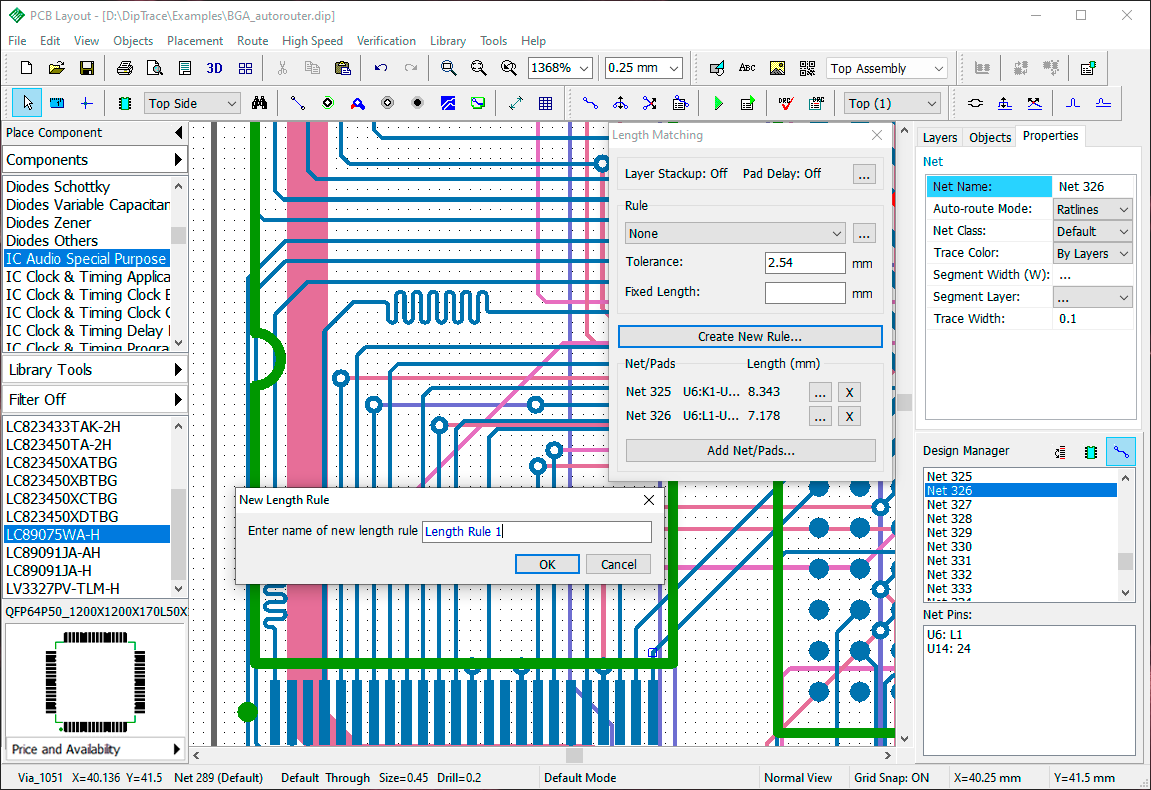The height and width of the screenshot is (790, 1151).
Task: Click the green component chip icon
Action: coord(125,104)
